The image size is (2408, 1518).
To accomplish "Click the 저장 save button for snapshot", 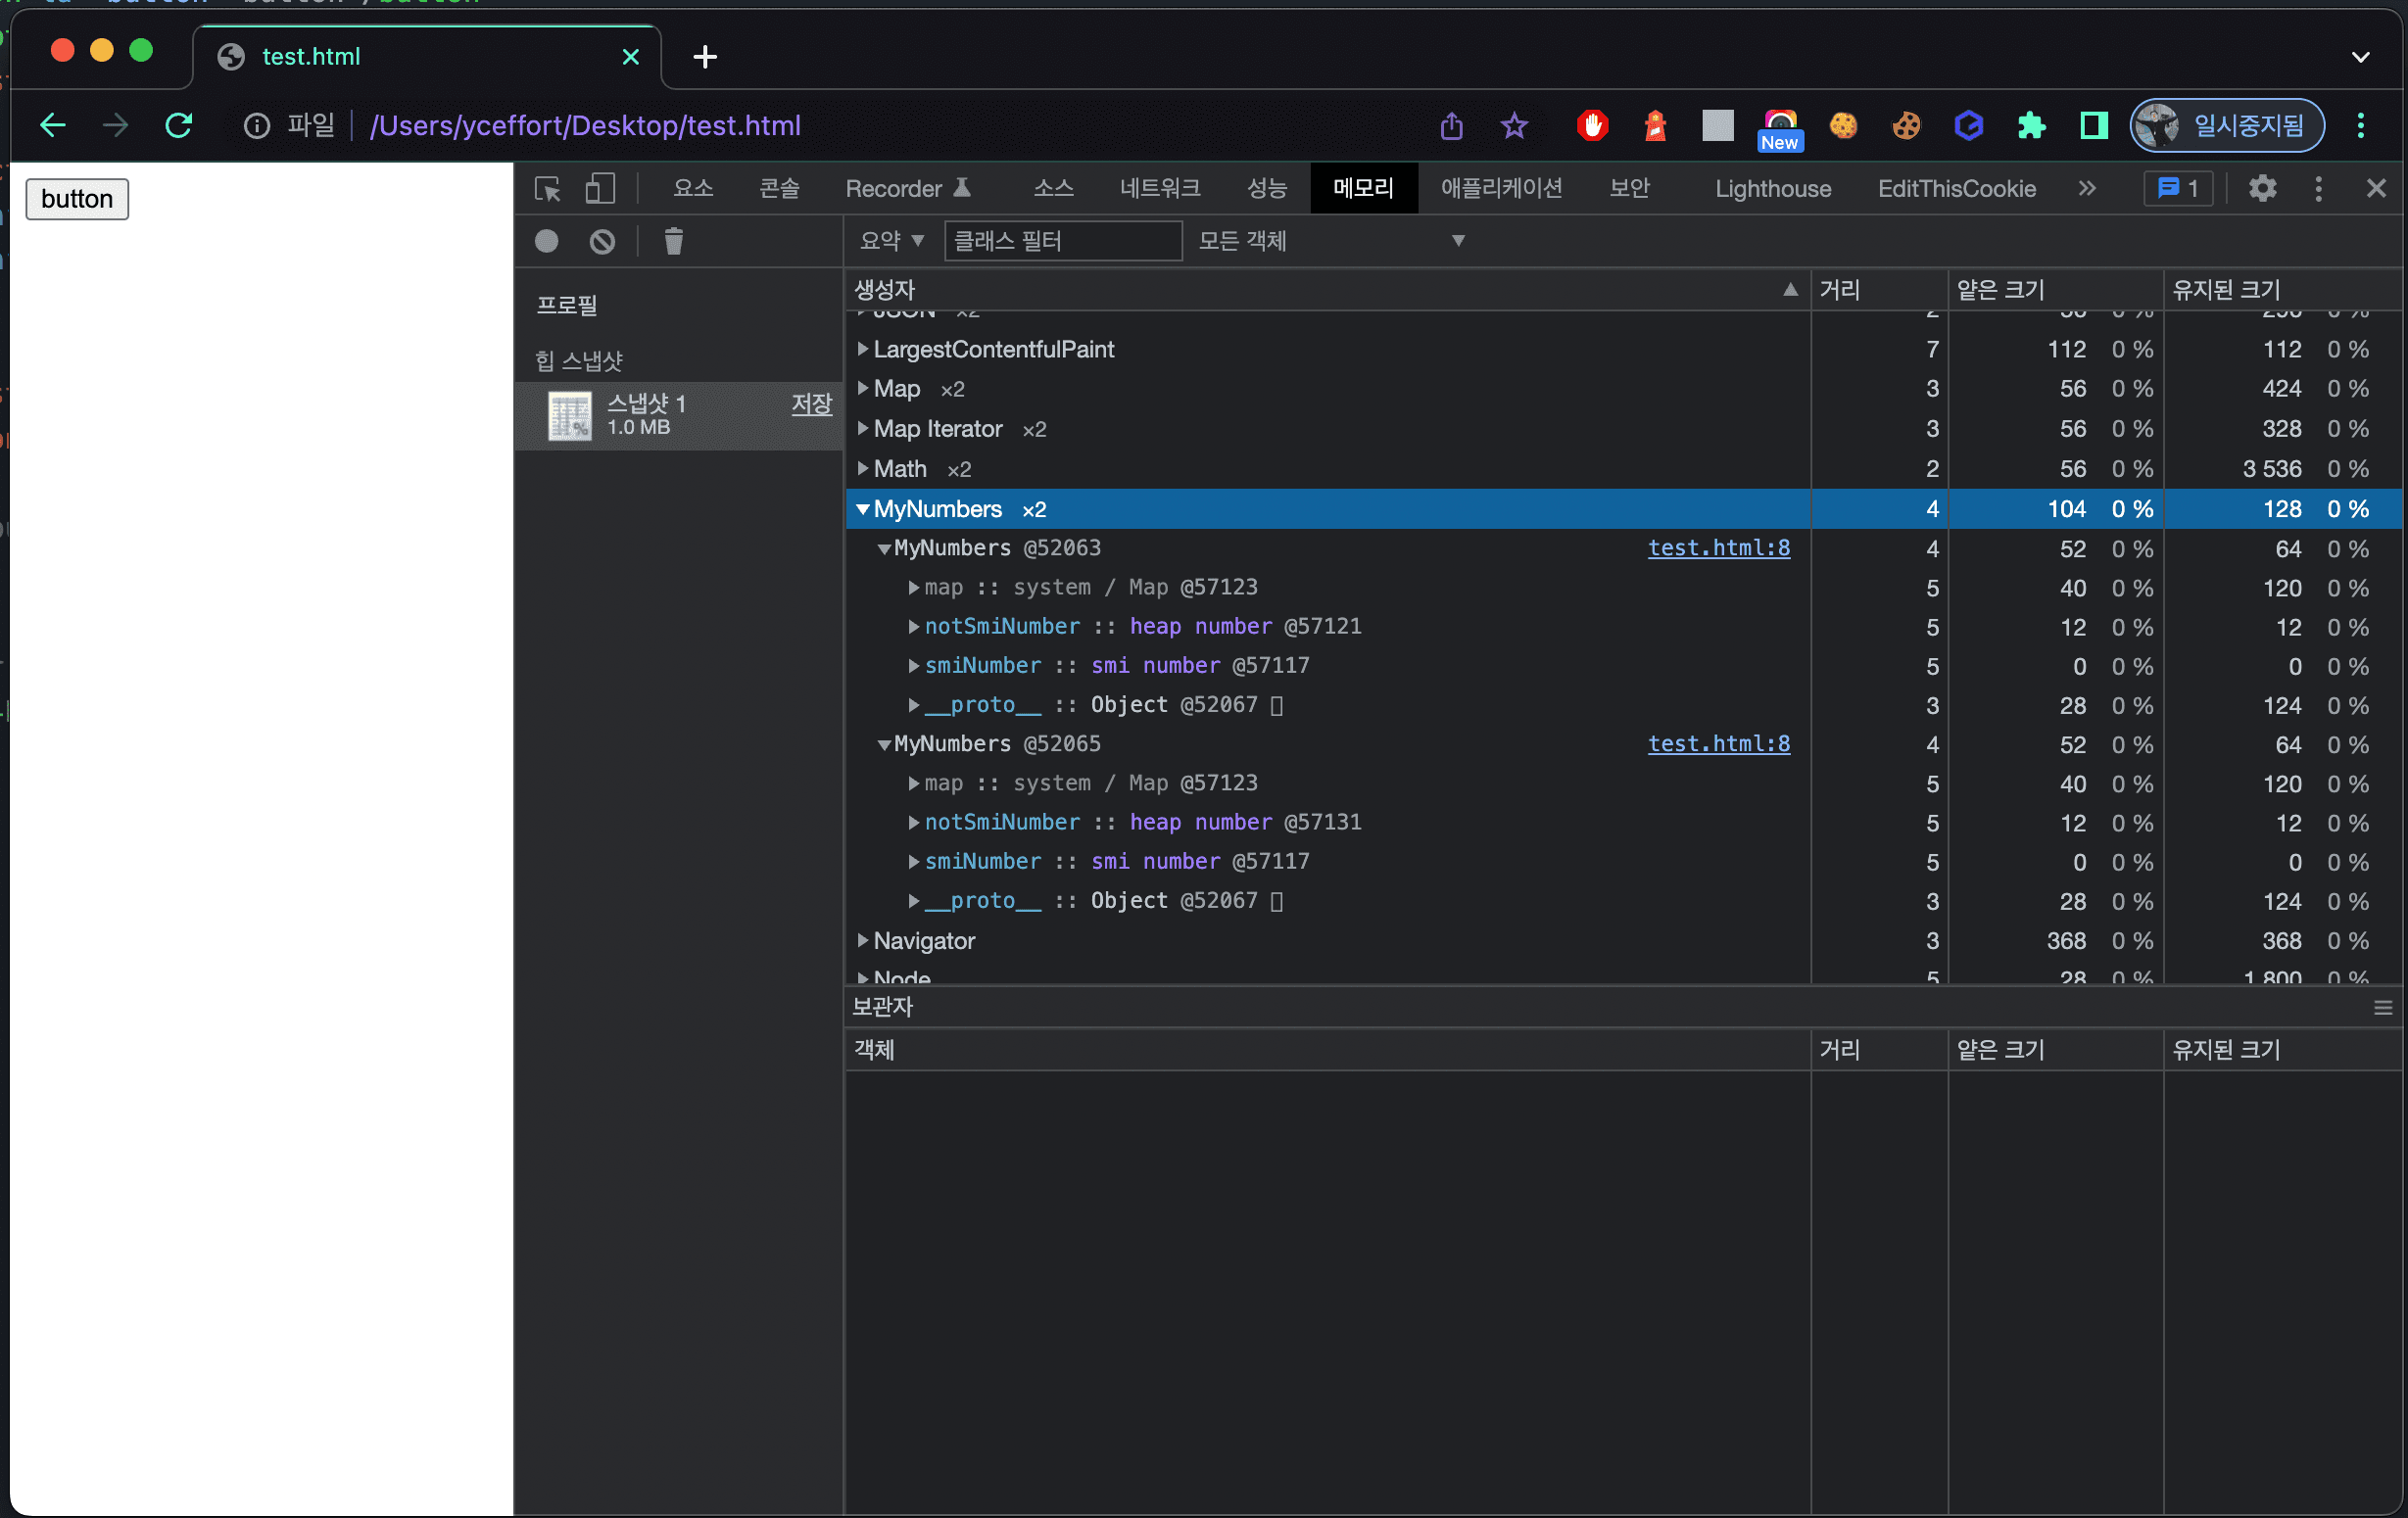I will pos(809,405).
